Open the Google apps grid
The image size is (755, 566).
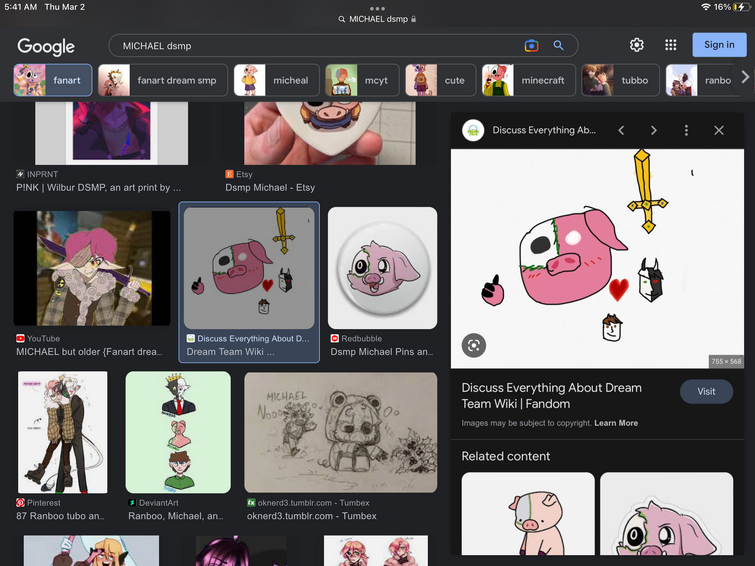coord(670,45)
